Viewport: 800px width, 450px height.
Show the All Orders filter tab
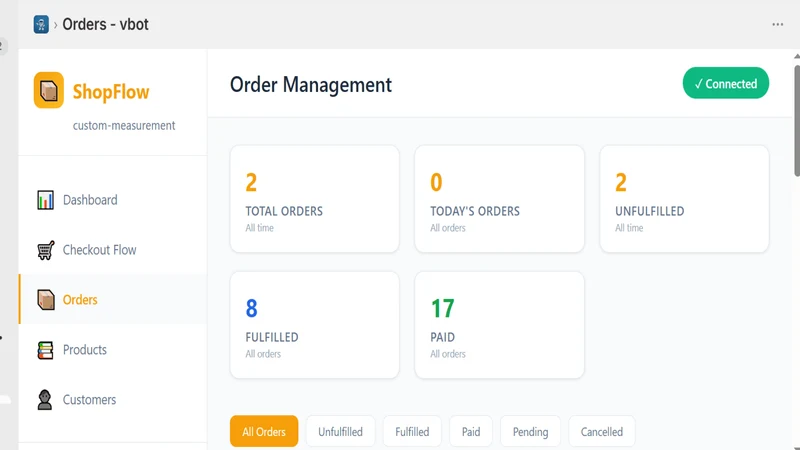(x=264, y=432)
